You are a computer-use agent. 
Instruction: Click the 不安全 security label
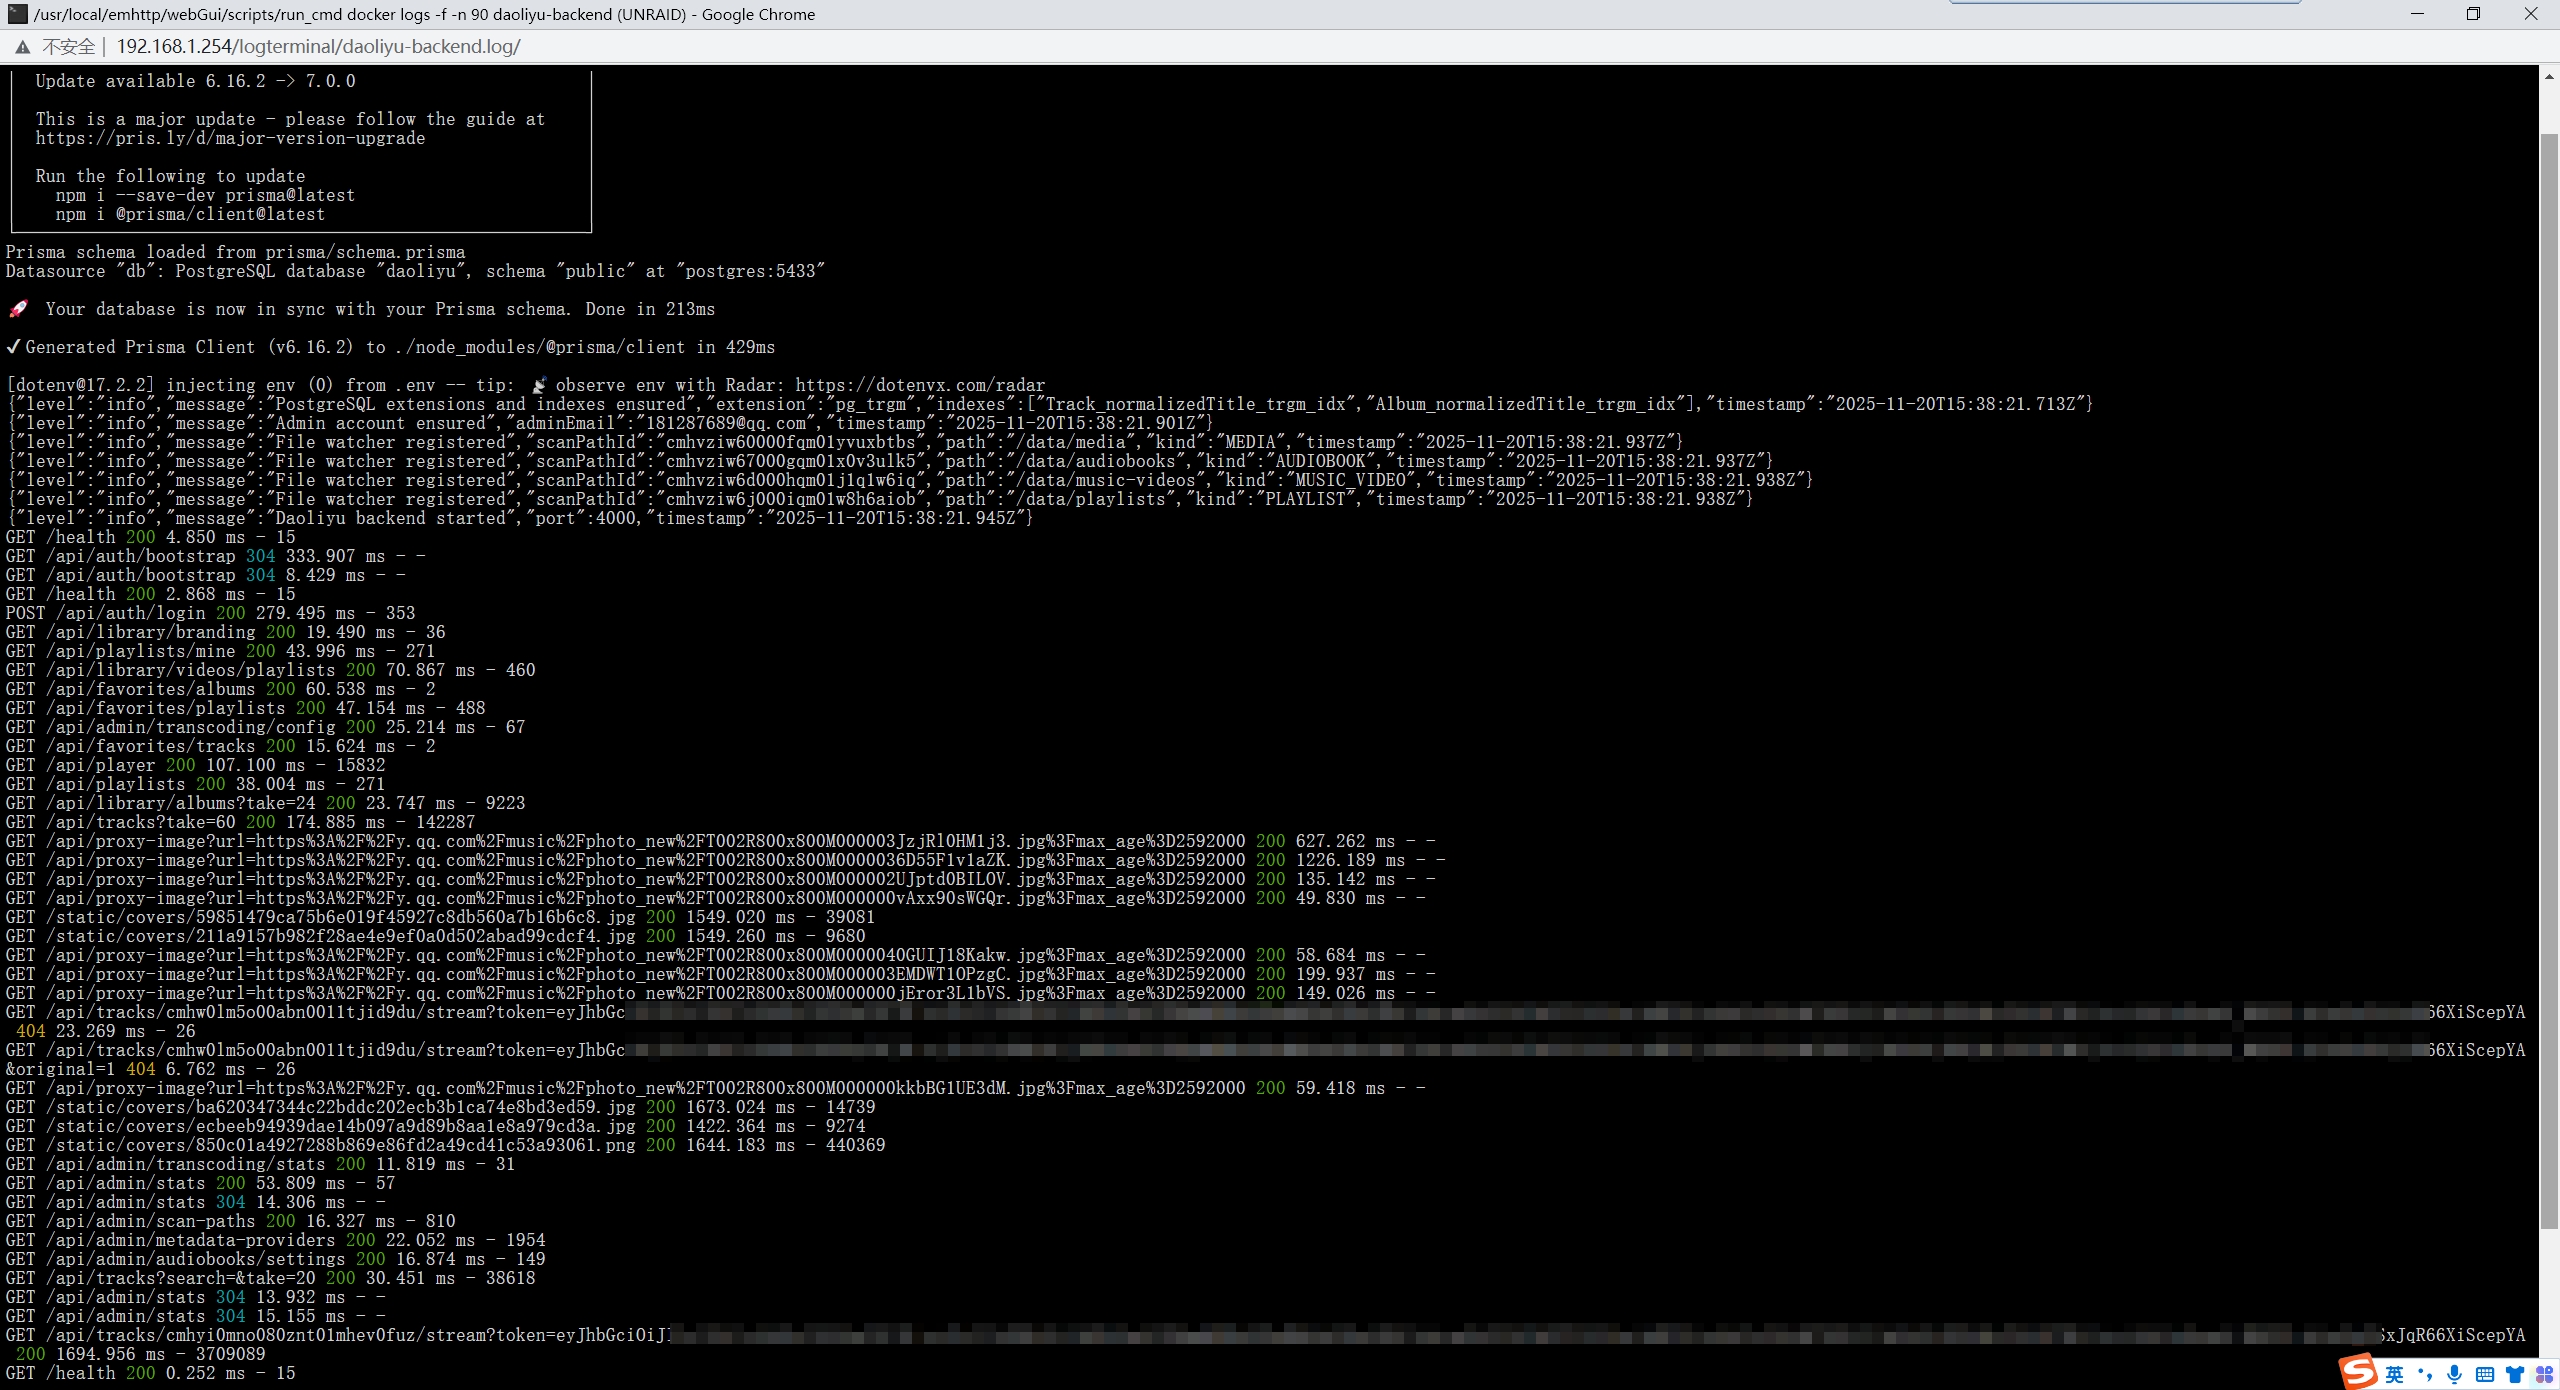click(68, 47)
